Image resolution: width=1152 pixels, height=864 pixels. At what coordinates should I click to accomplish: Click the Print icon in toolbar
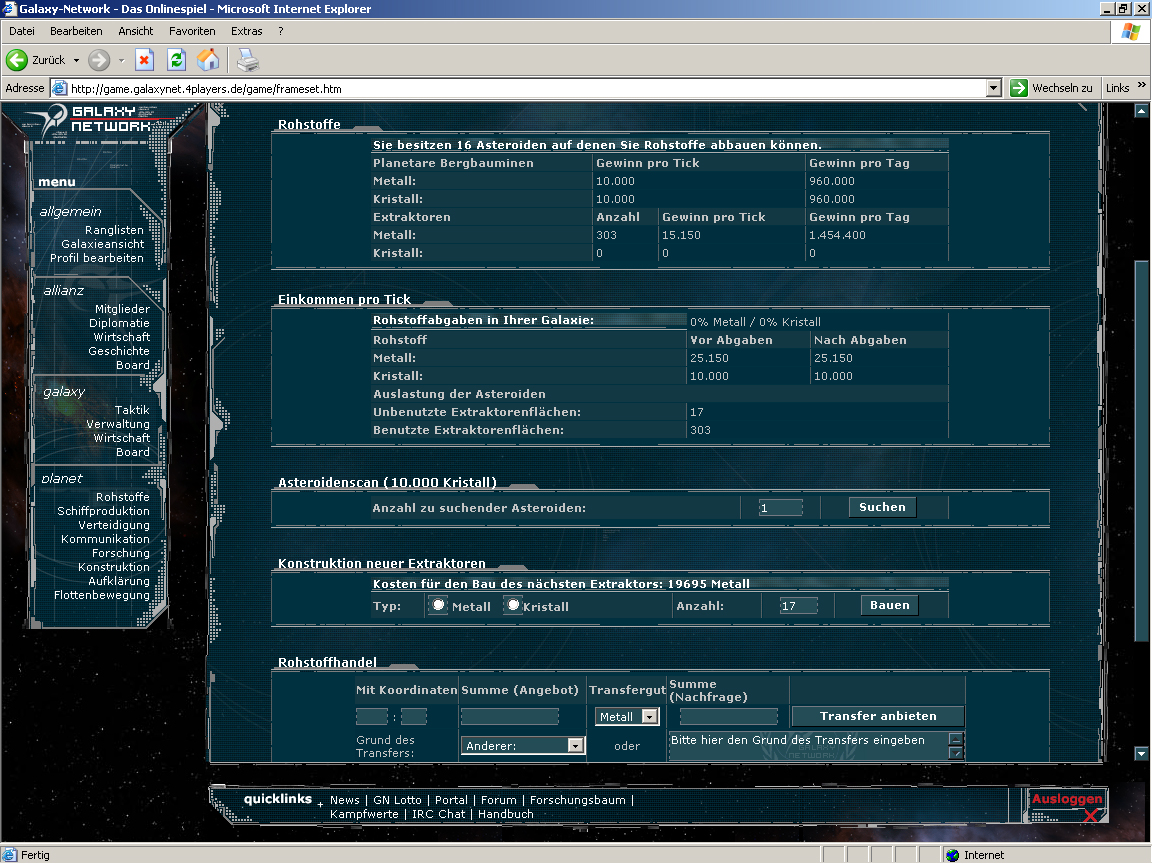(x=247, y=60)
